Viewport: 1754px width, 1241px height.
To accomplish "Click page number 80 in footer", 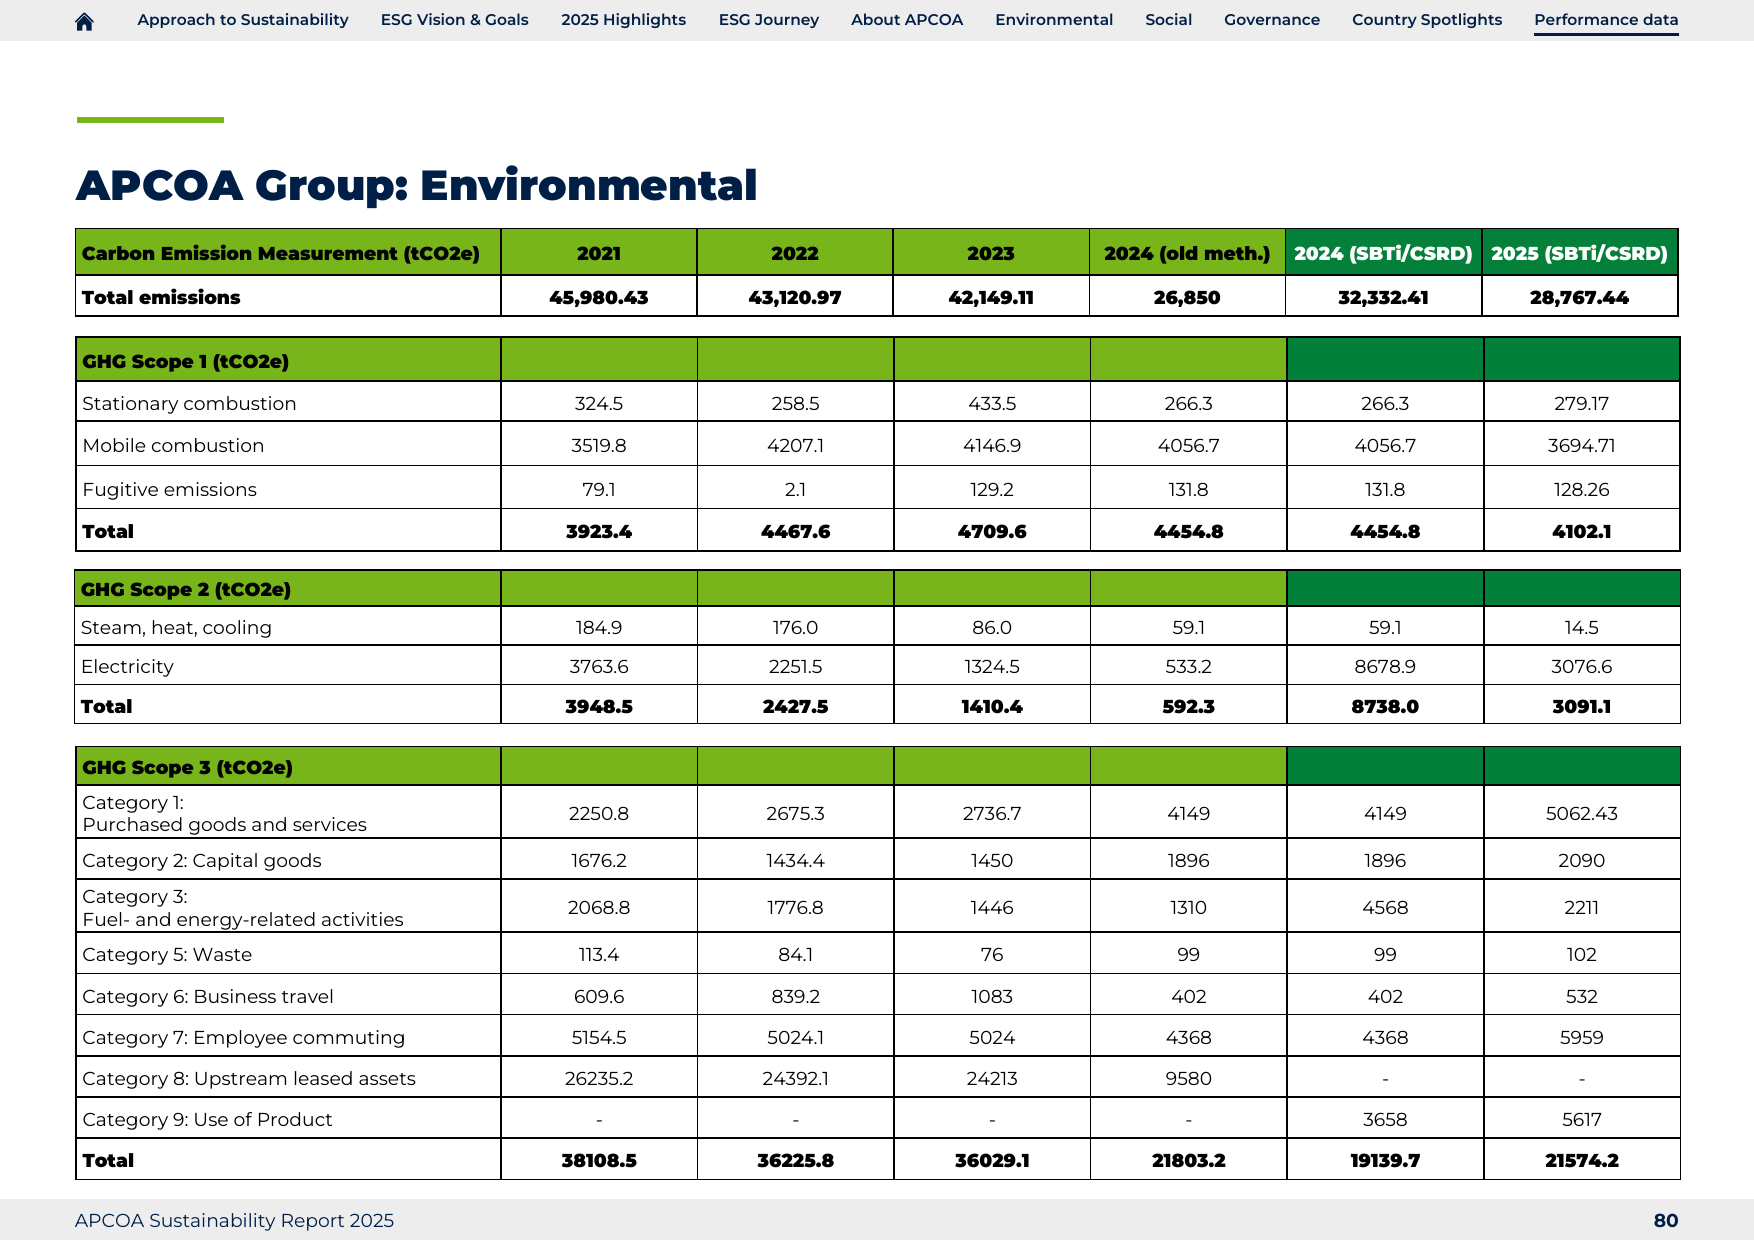I will (1665, 1220).
